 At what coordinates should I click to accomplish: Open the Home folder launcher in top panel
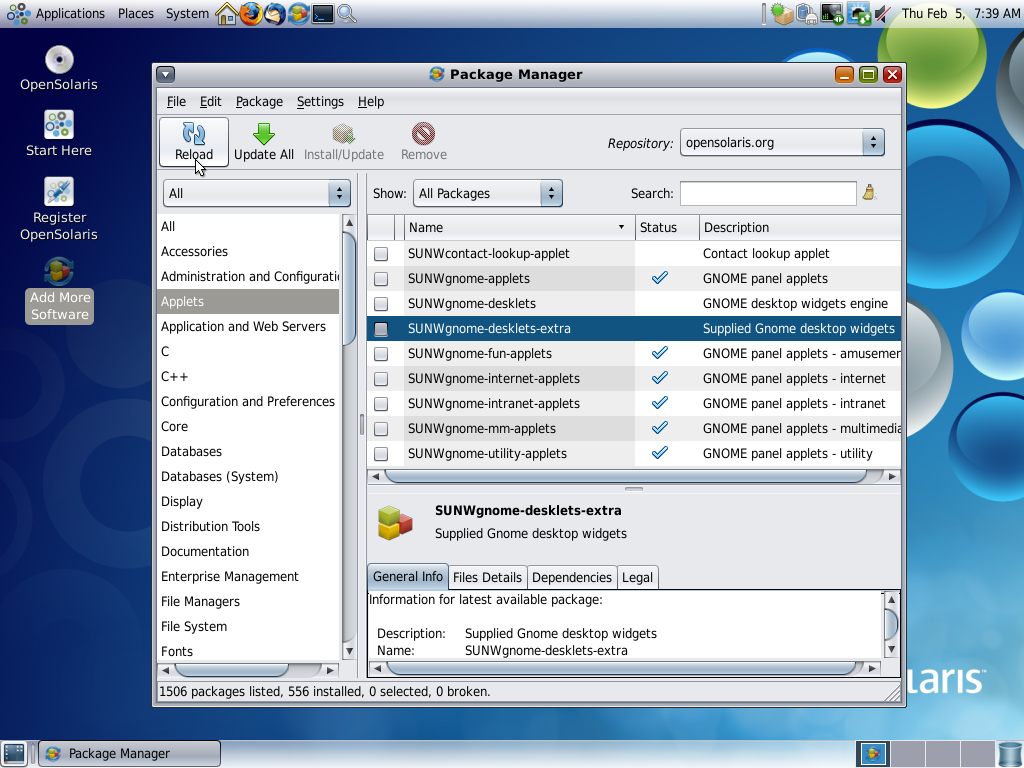226,14
